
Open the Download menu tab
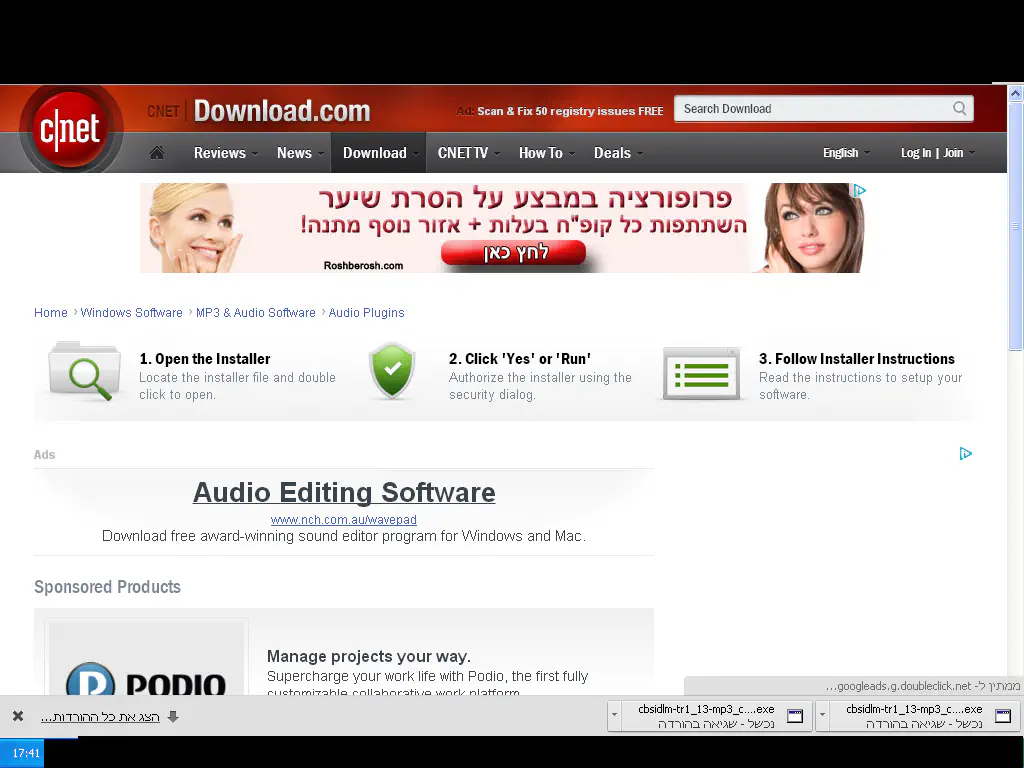[375, 153]
